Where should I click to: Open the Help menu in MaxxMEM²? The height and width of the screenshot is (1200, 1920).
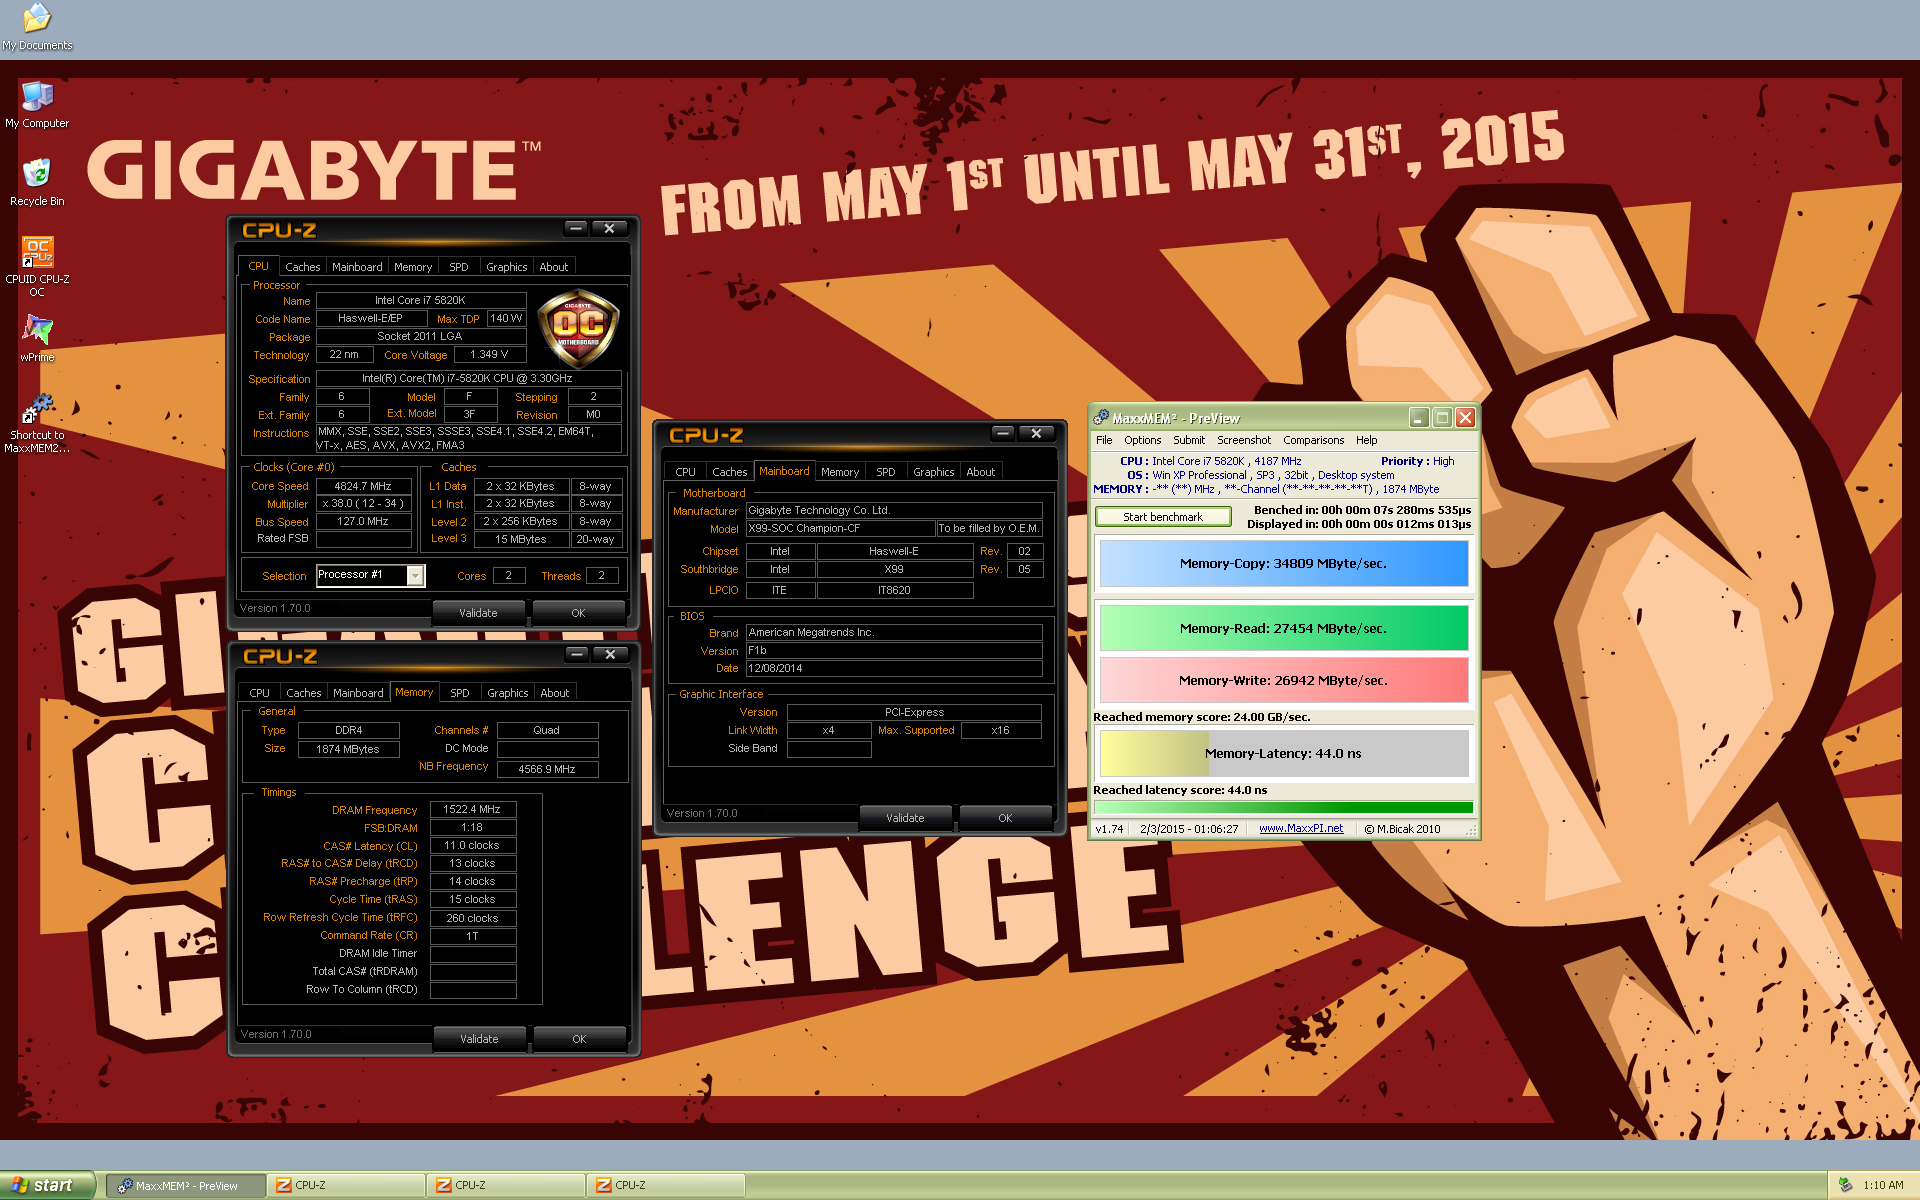click(x=1366, y=440)
